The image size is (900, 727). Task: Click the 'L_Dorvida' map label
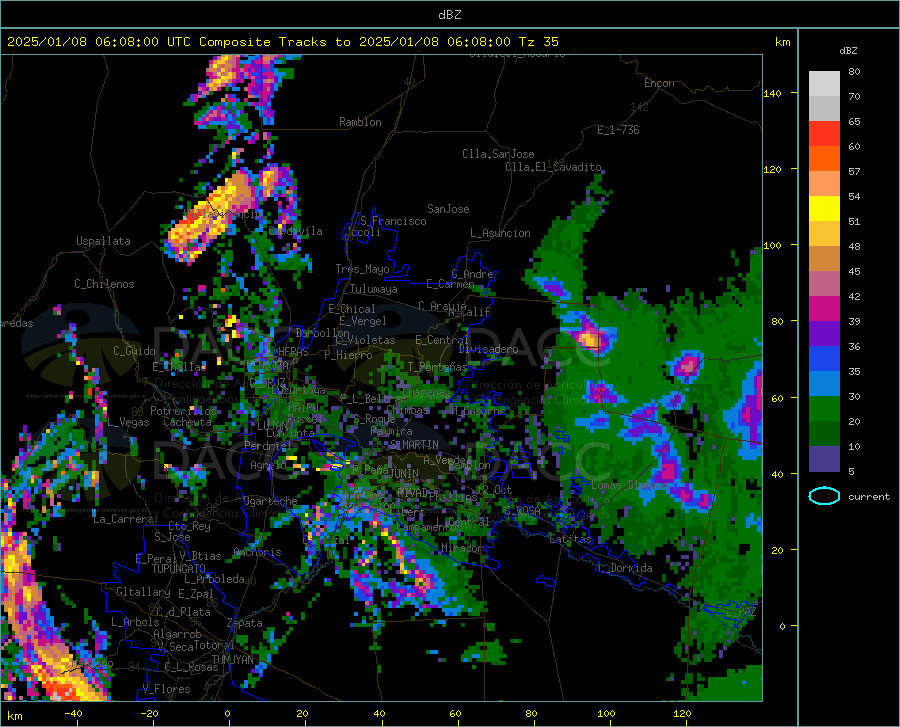(x=624, y=568)
